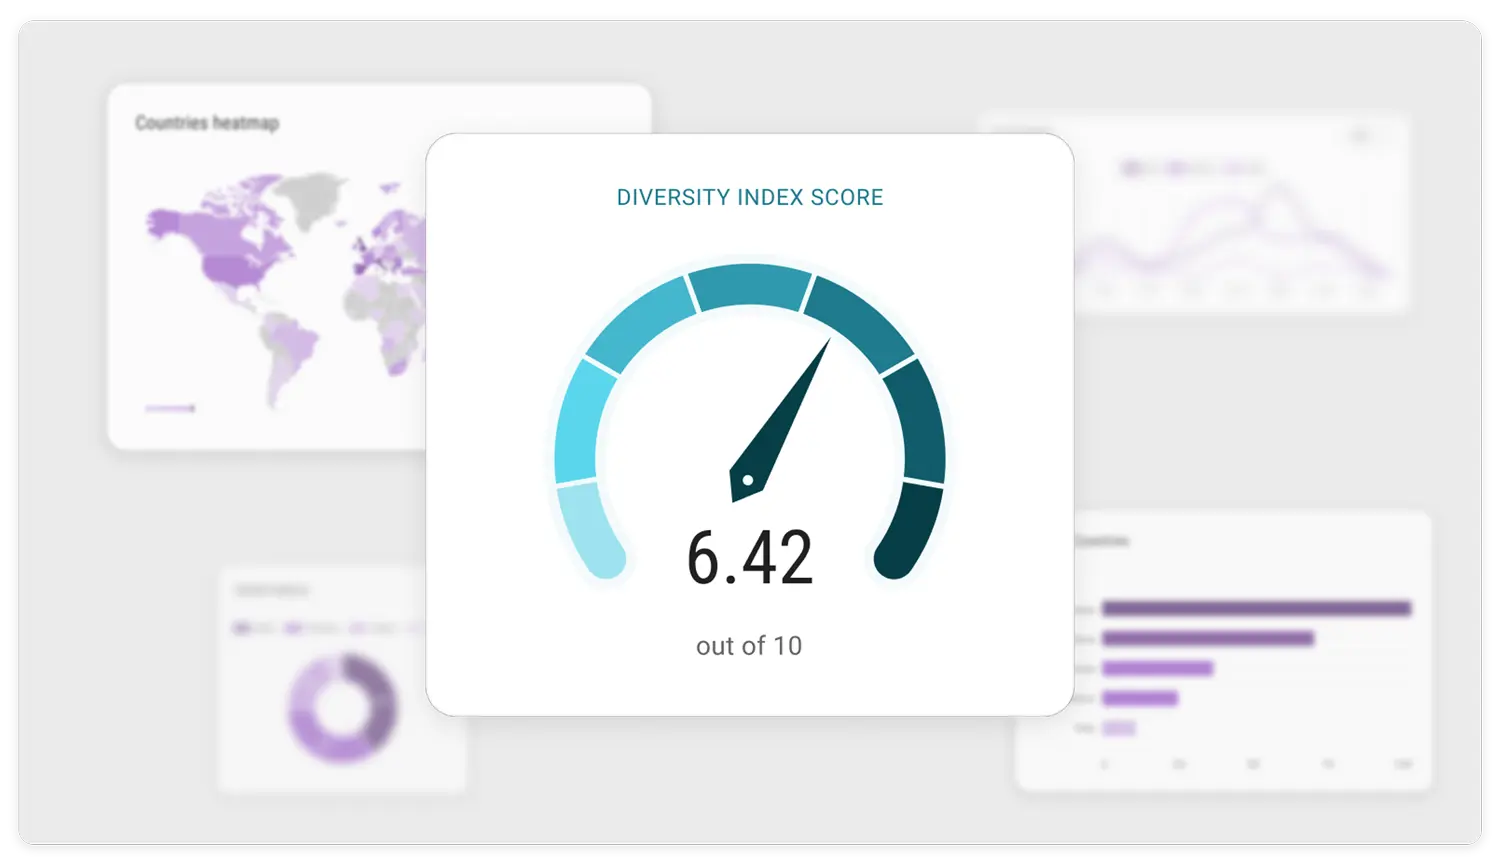Screen dimensions: 1500x864
Task: Click the second bar in the bar chart
Action: click(1208, 638)
